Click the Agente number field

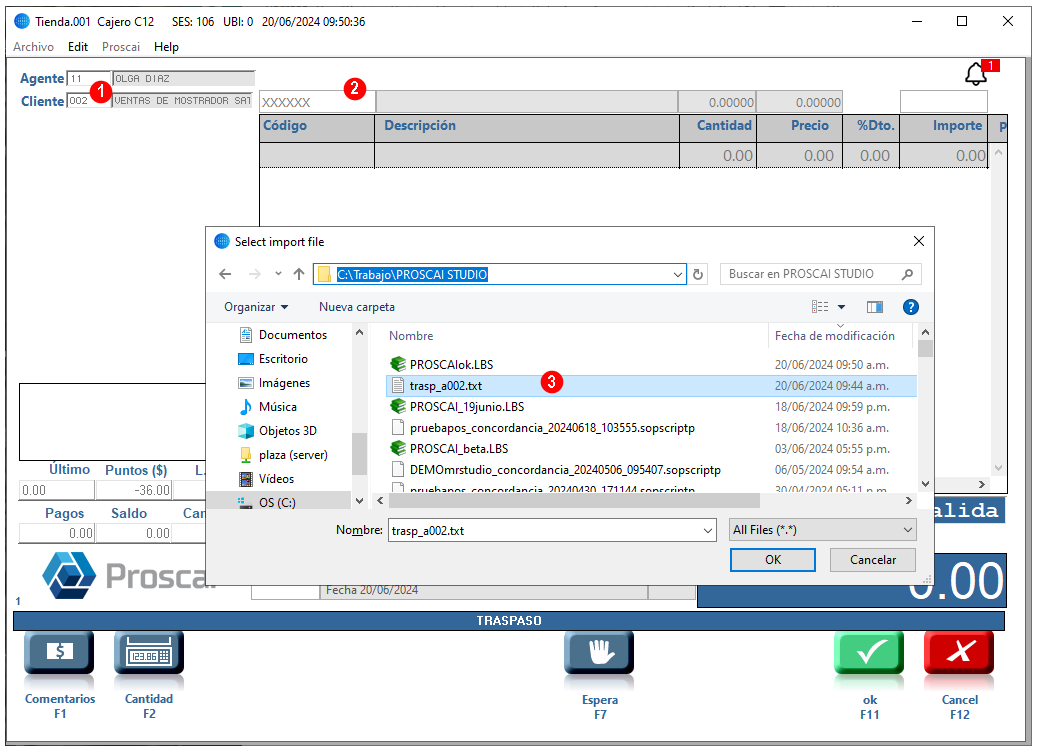pos(89,79)
